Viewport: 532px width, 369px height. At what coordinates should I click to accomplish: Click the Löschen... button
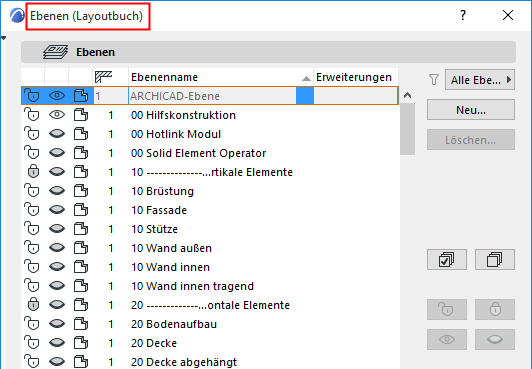(471, 140)
